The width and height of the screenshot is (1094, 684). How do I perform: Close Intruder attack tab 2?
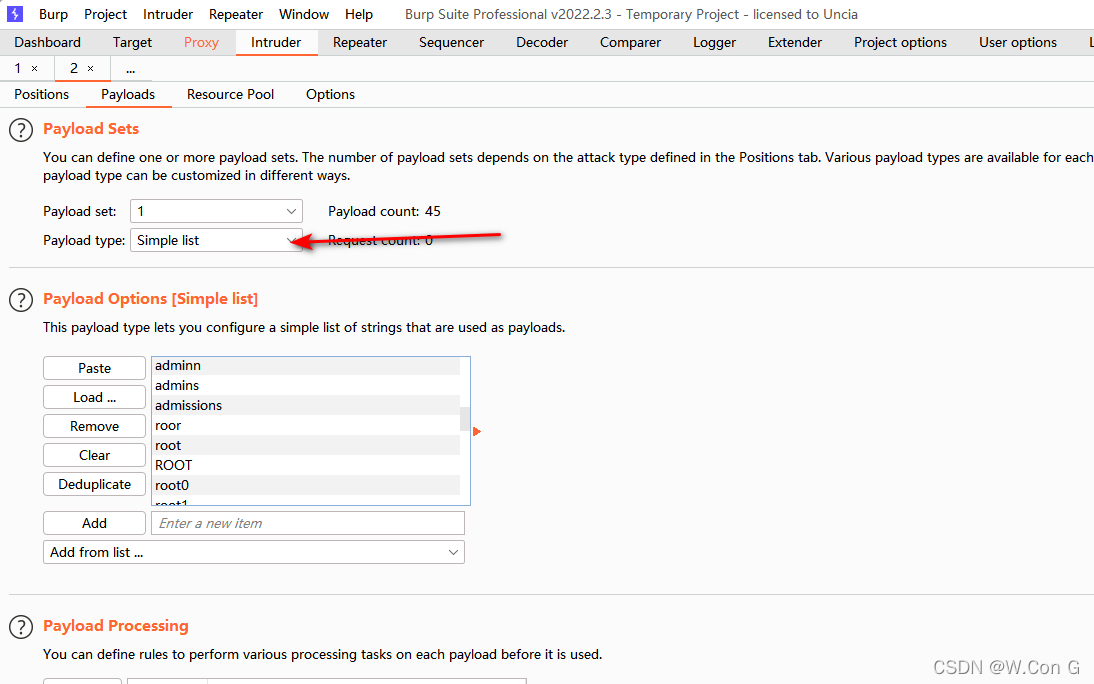coord(90,68)
